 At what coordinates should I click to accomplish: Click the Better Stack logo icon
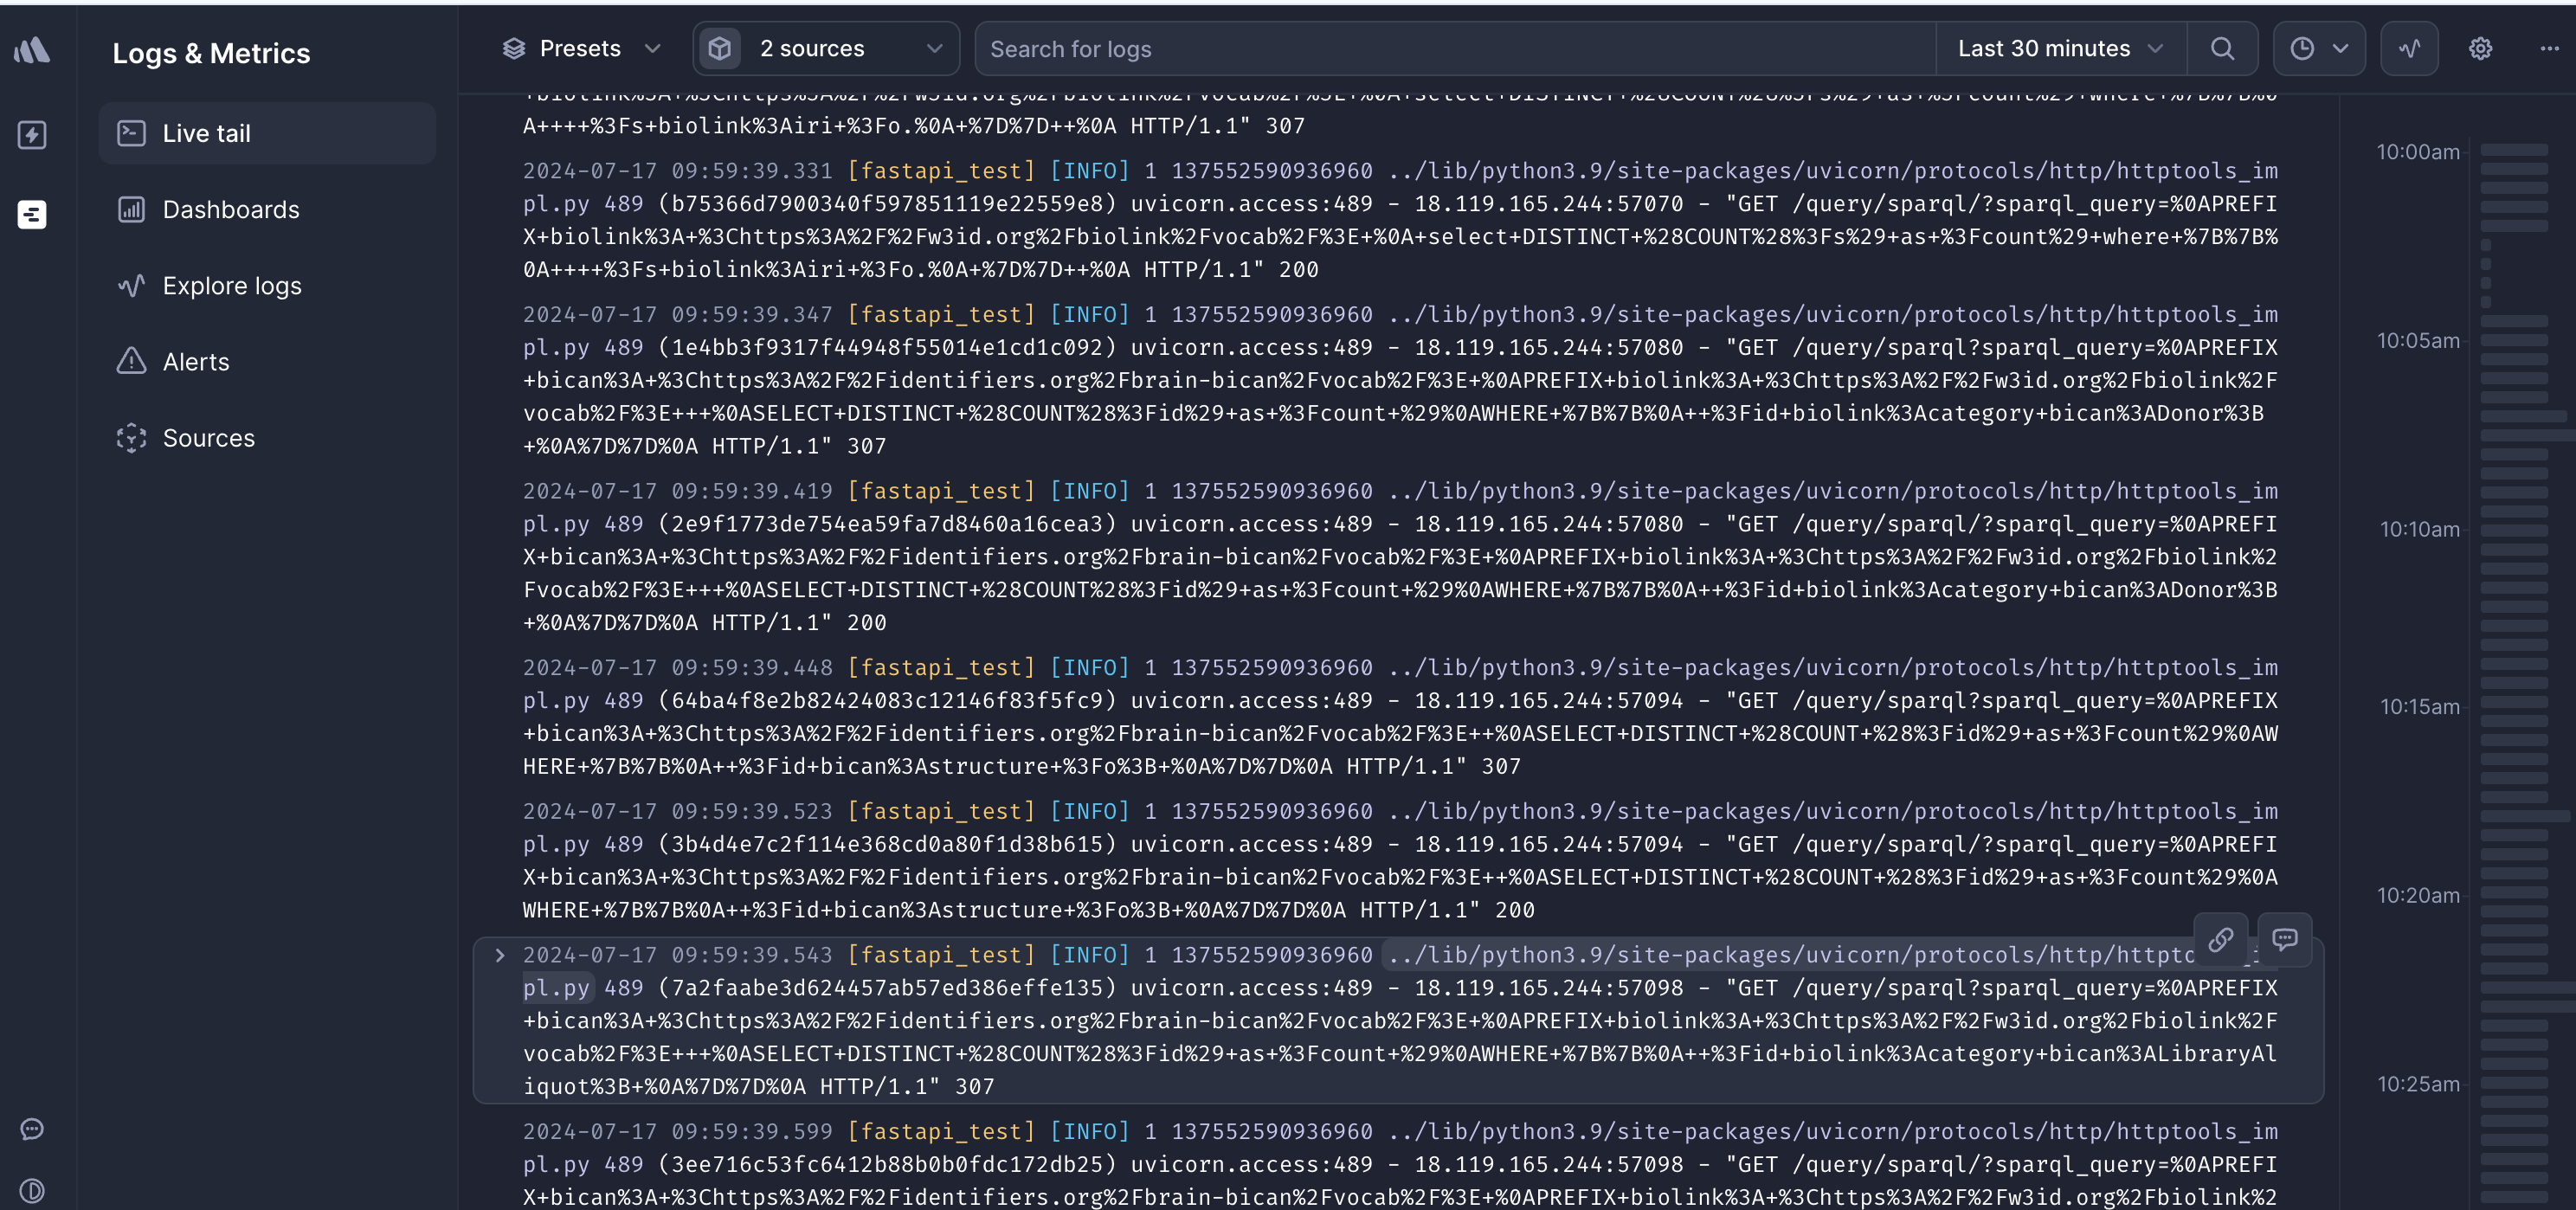pos(32,50)
